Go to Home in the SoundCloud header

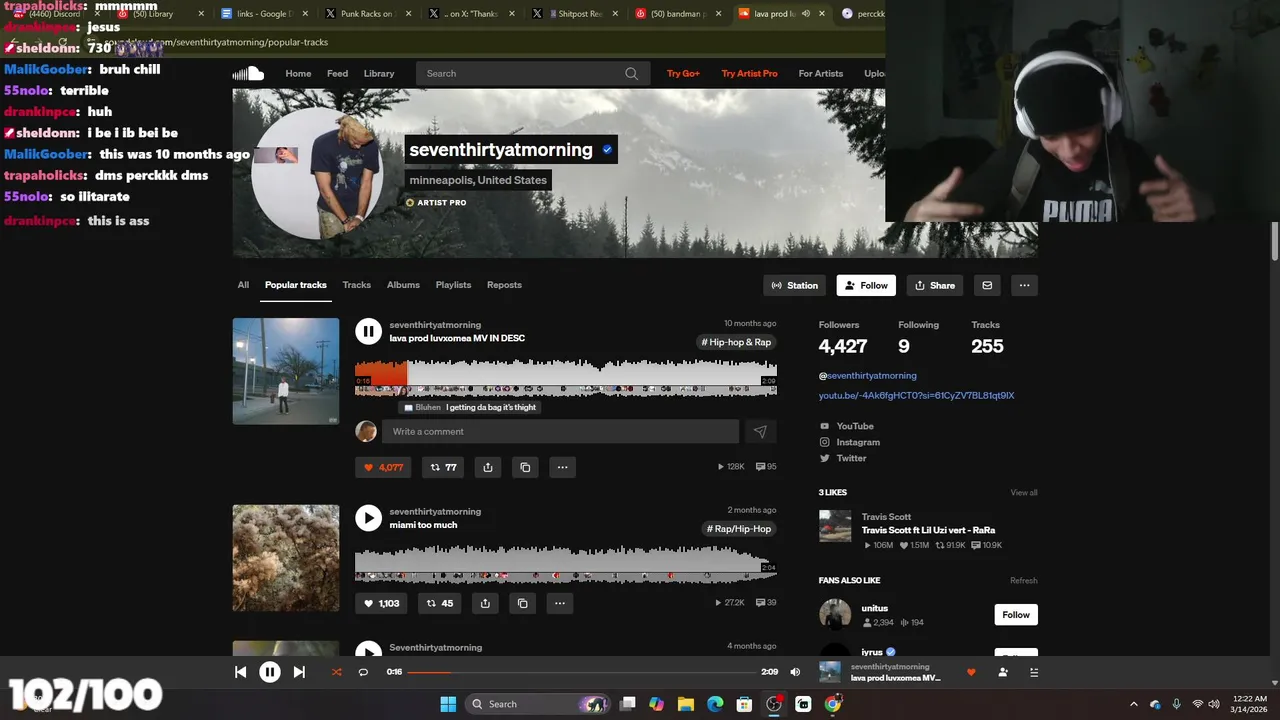[x=298, y=73]
